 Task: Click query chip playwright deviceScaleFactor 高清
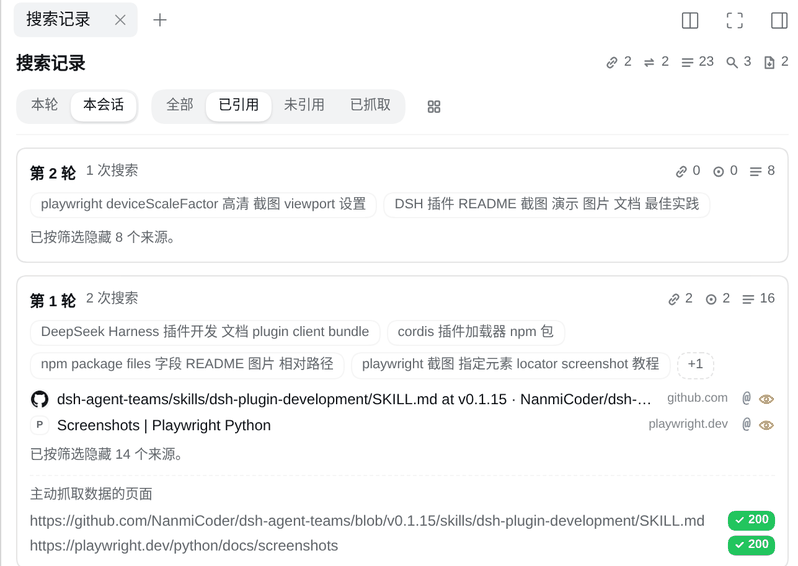(203, 204)
